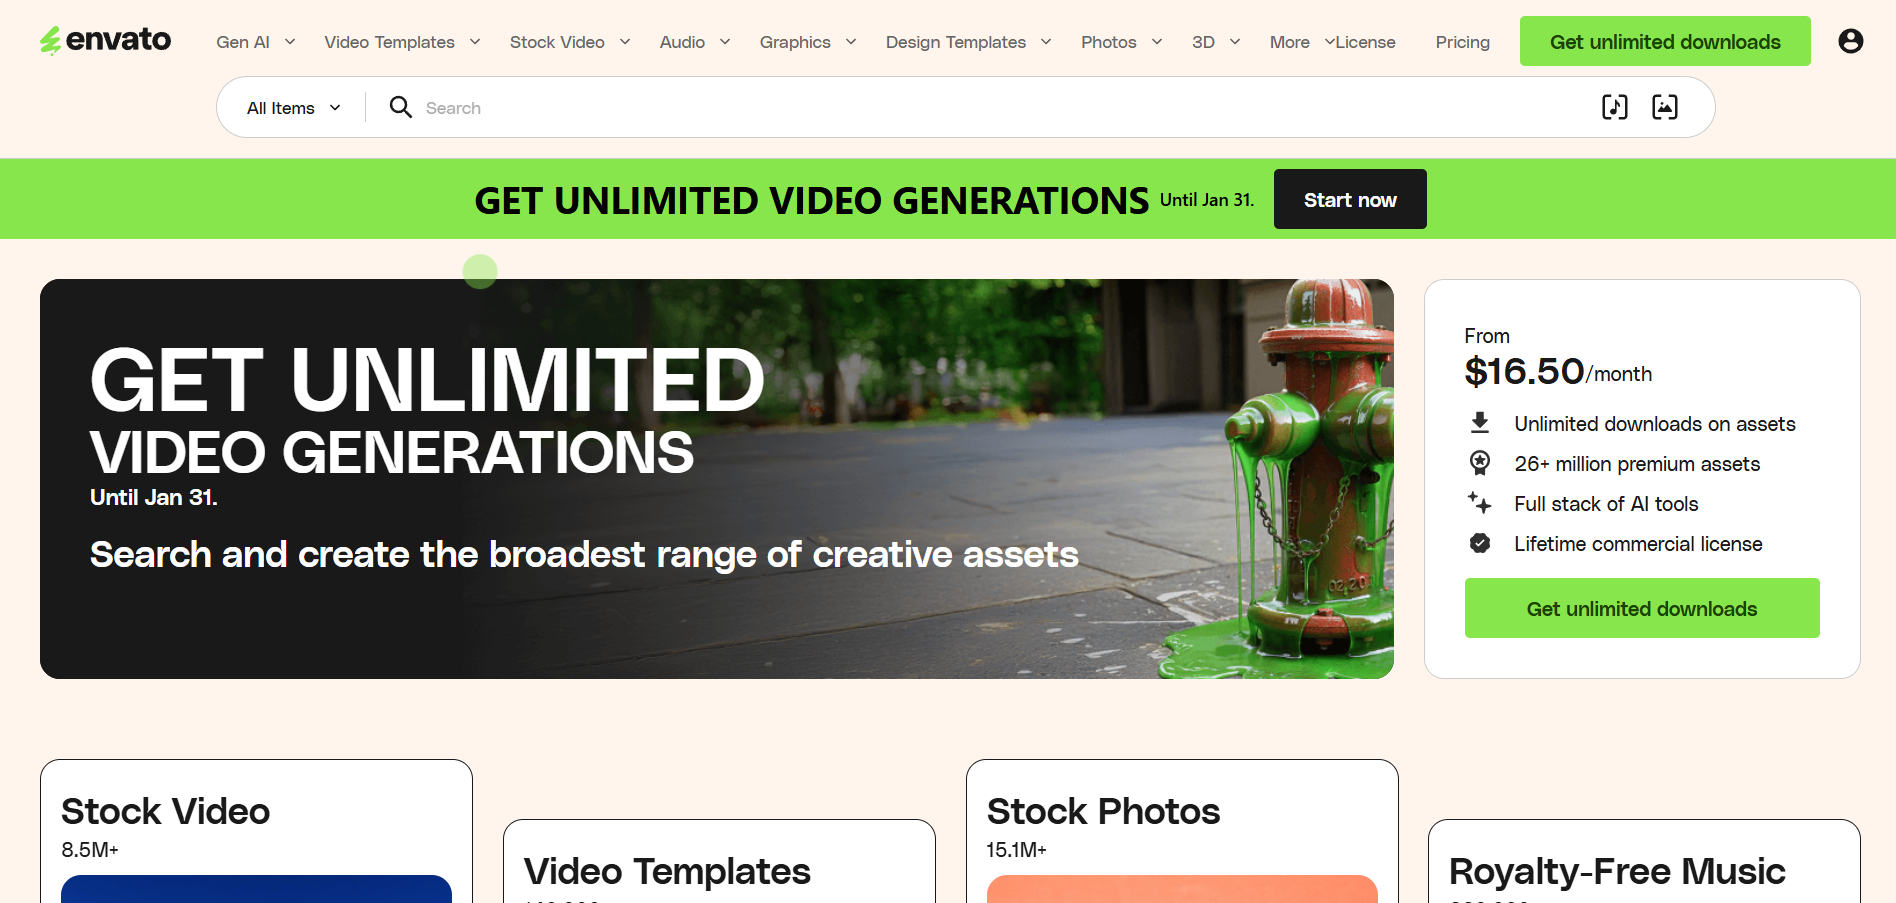Click the magnifying glass search icon

[400, 107]
